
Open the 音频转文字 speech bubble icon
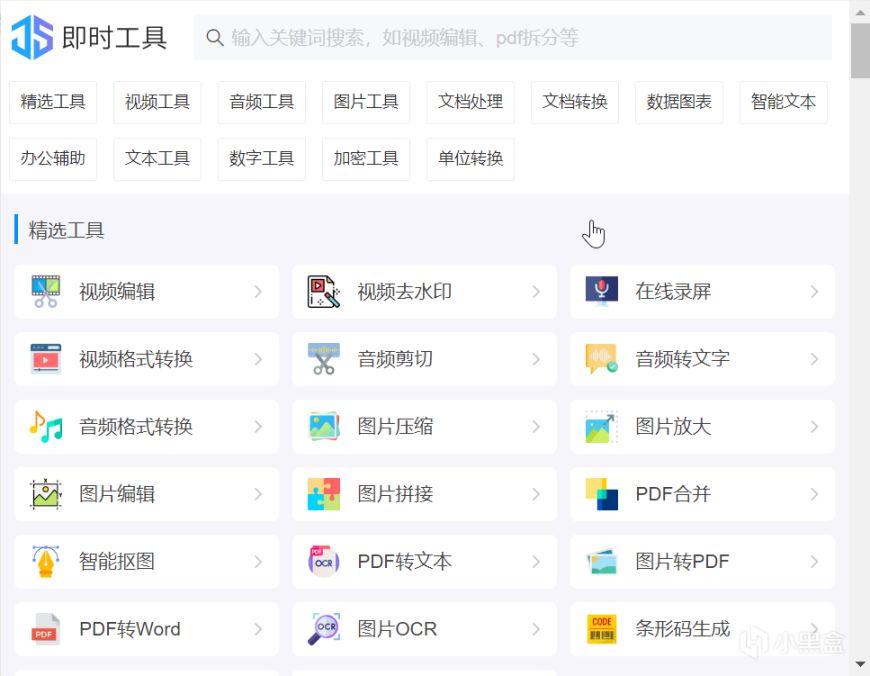click(x=601, y=359)
